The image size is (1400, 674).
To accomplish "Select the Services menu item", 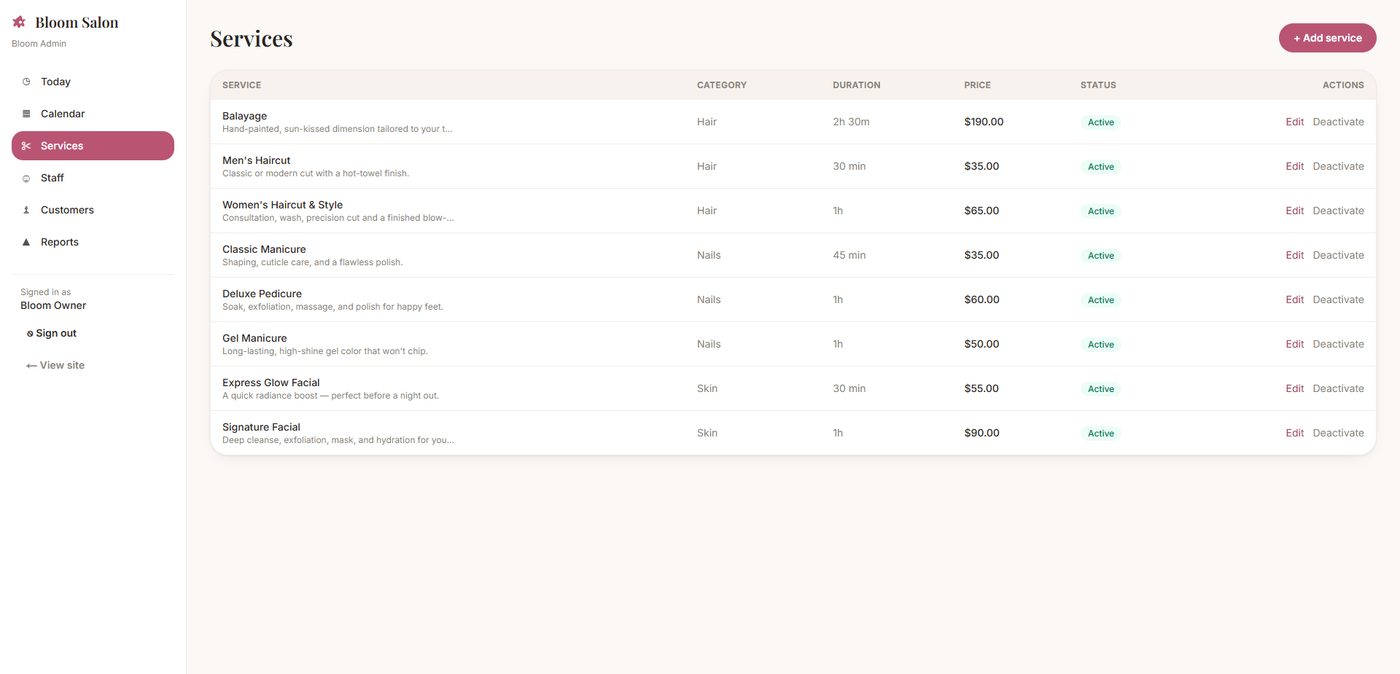I will [93, 146].
